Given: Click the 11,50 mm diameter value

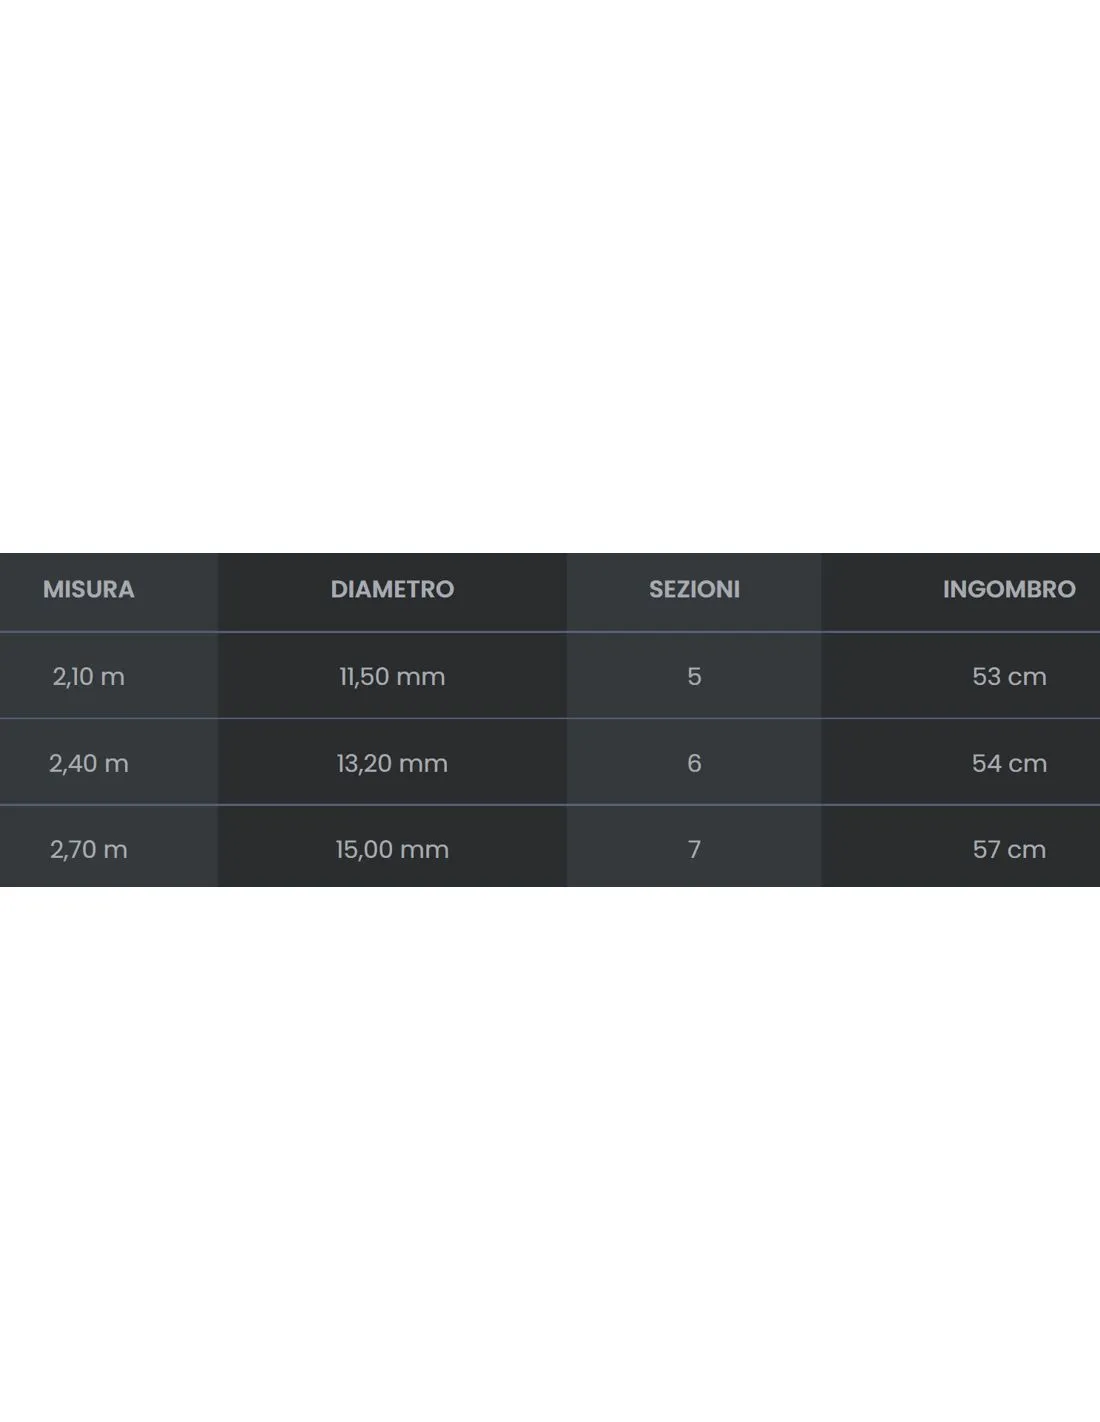Looking at the screenshot, I should tap(392, 676).
